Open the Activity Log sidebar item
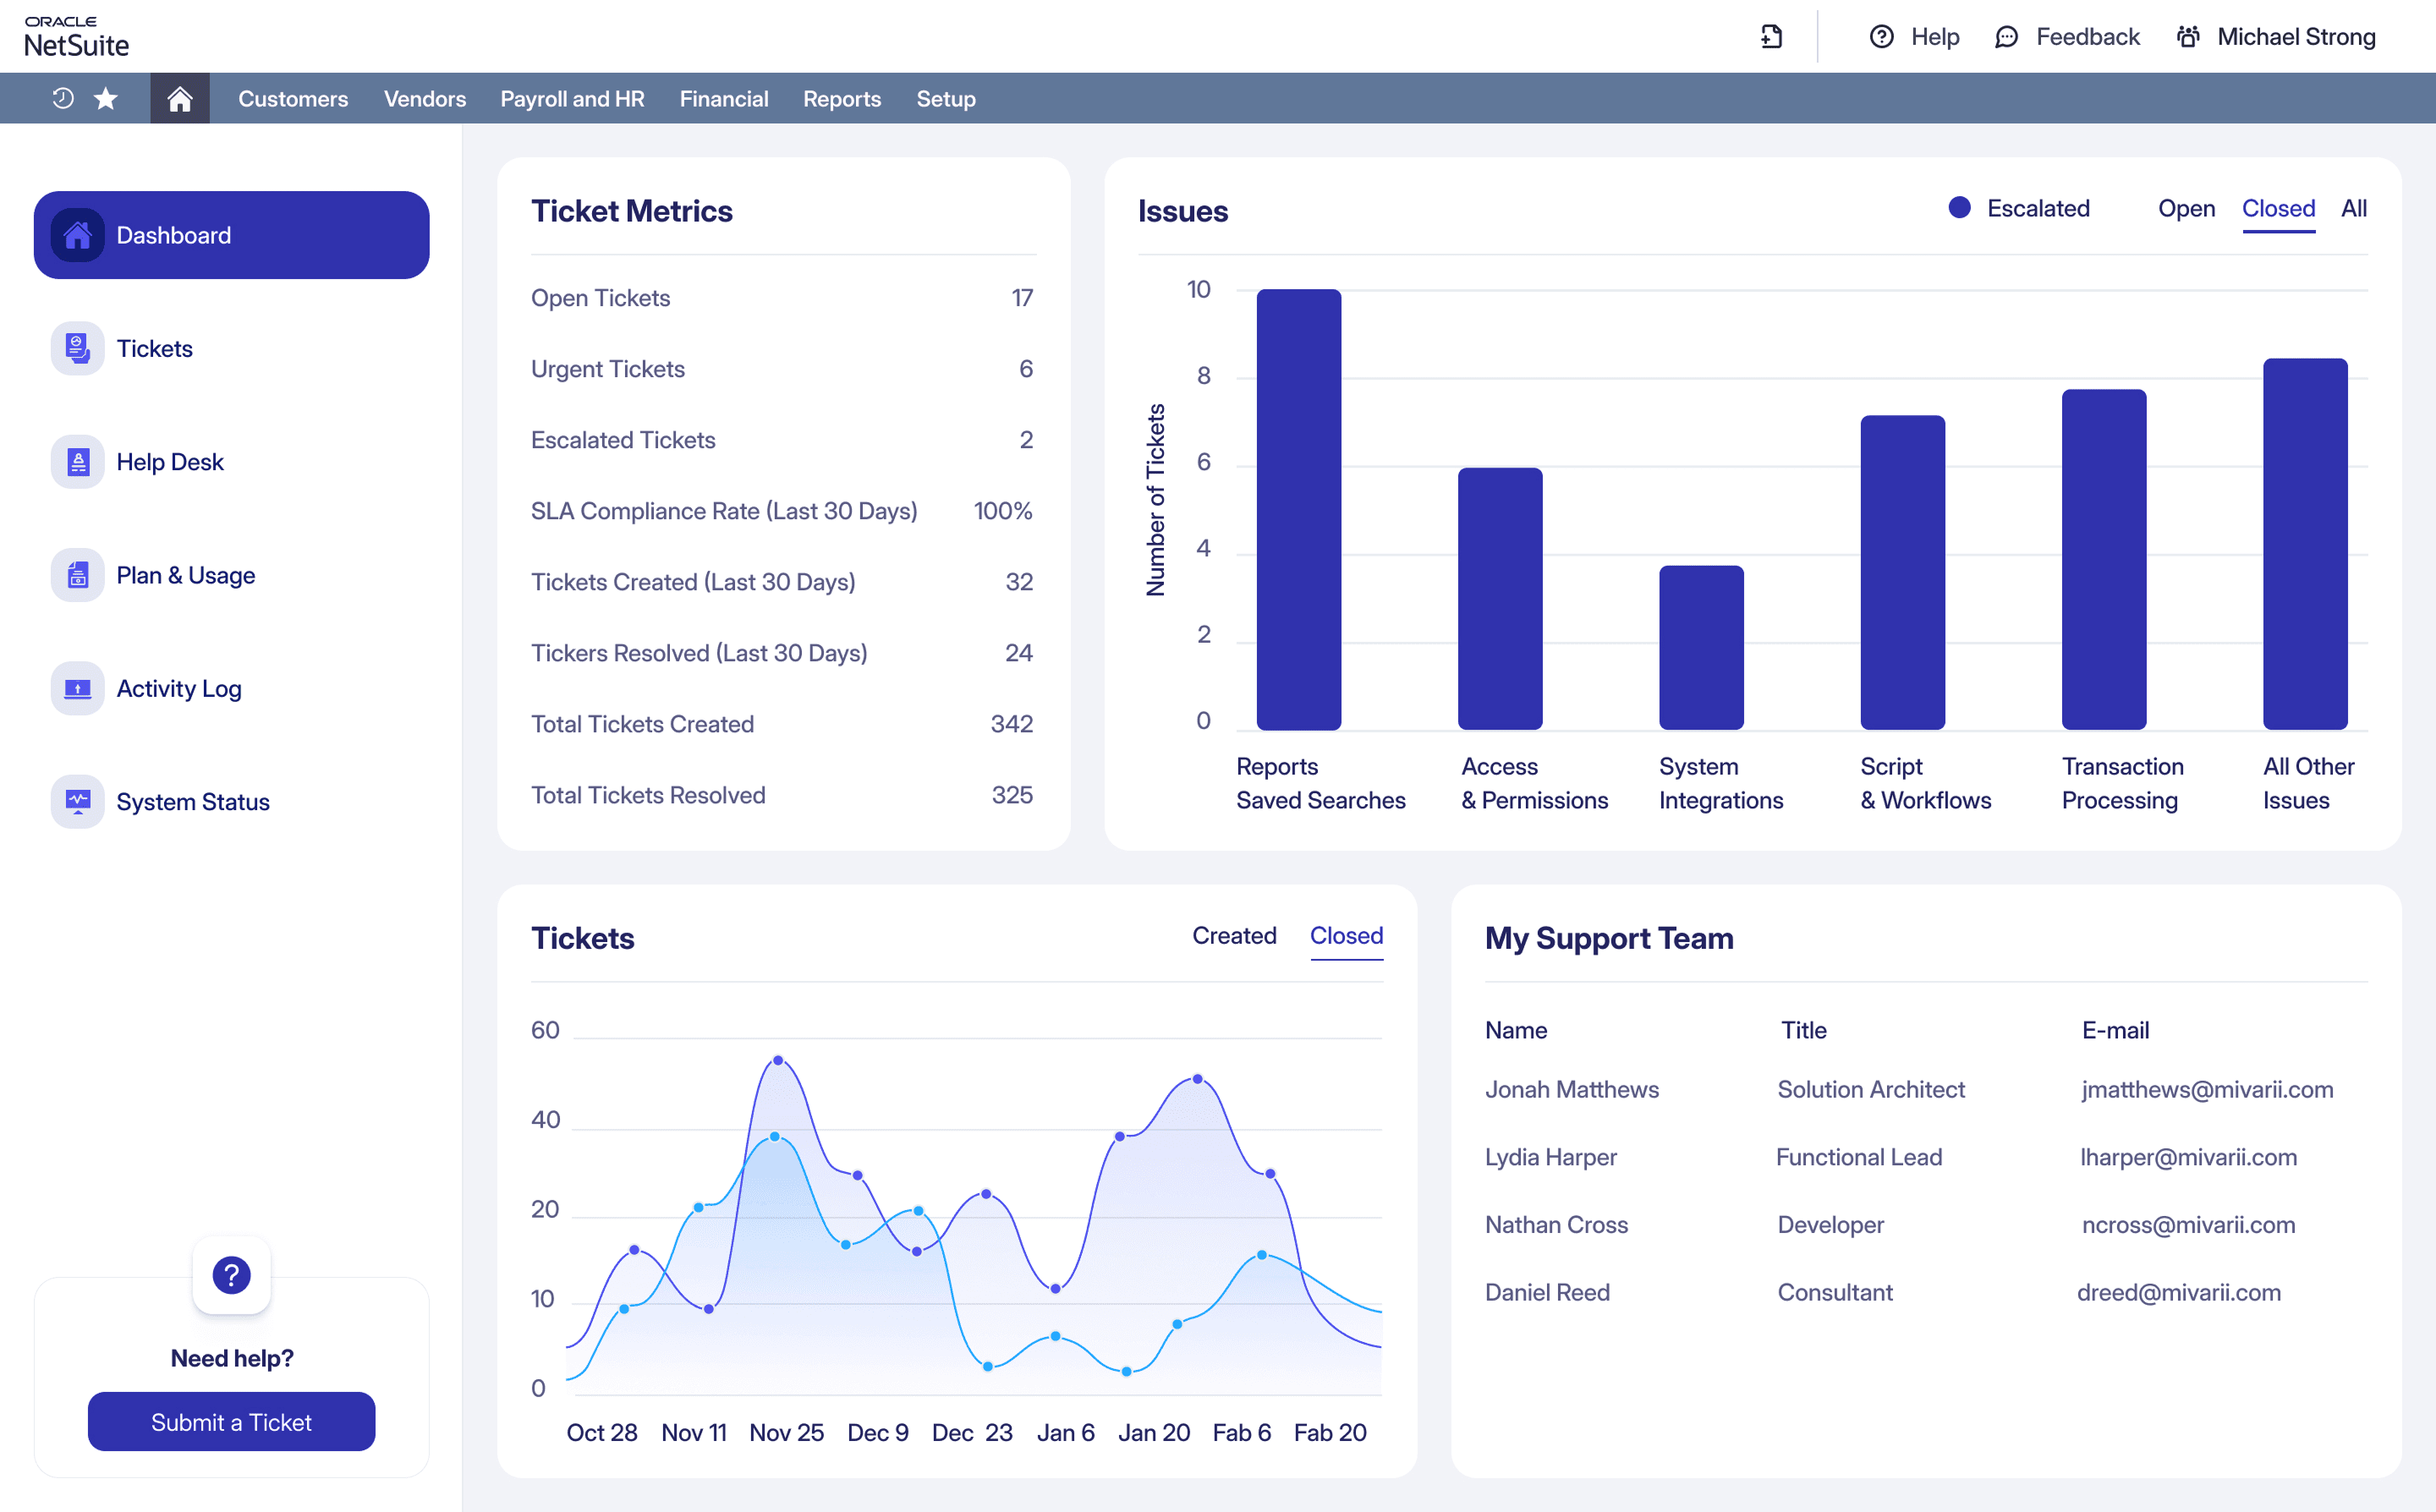 (x=178, y=688)
